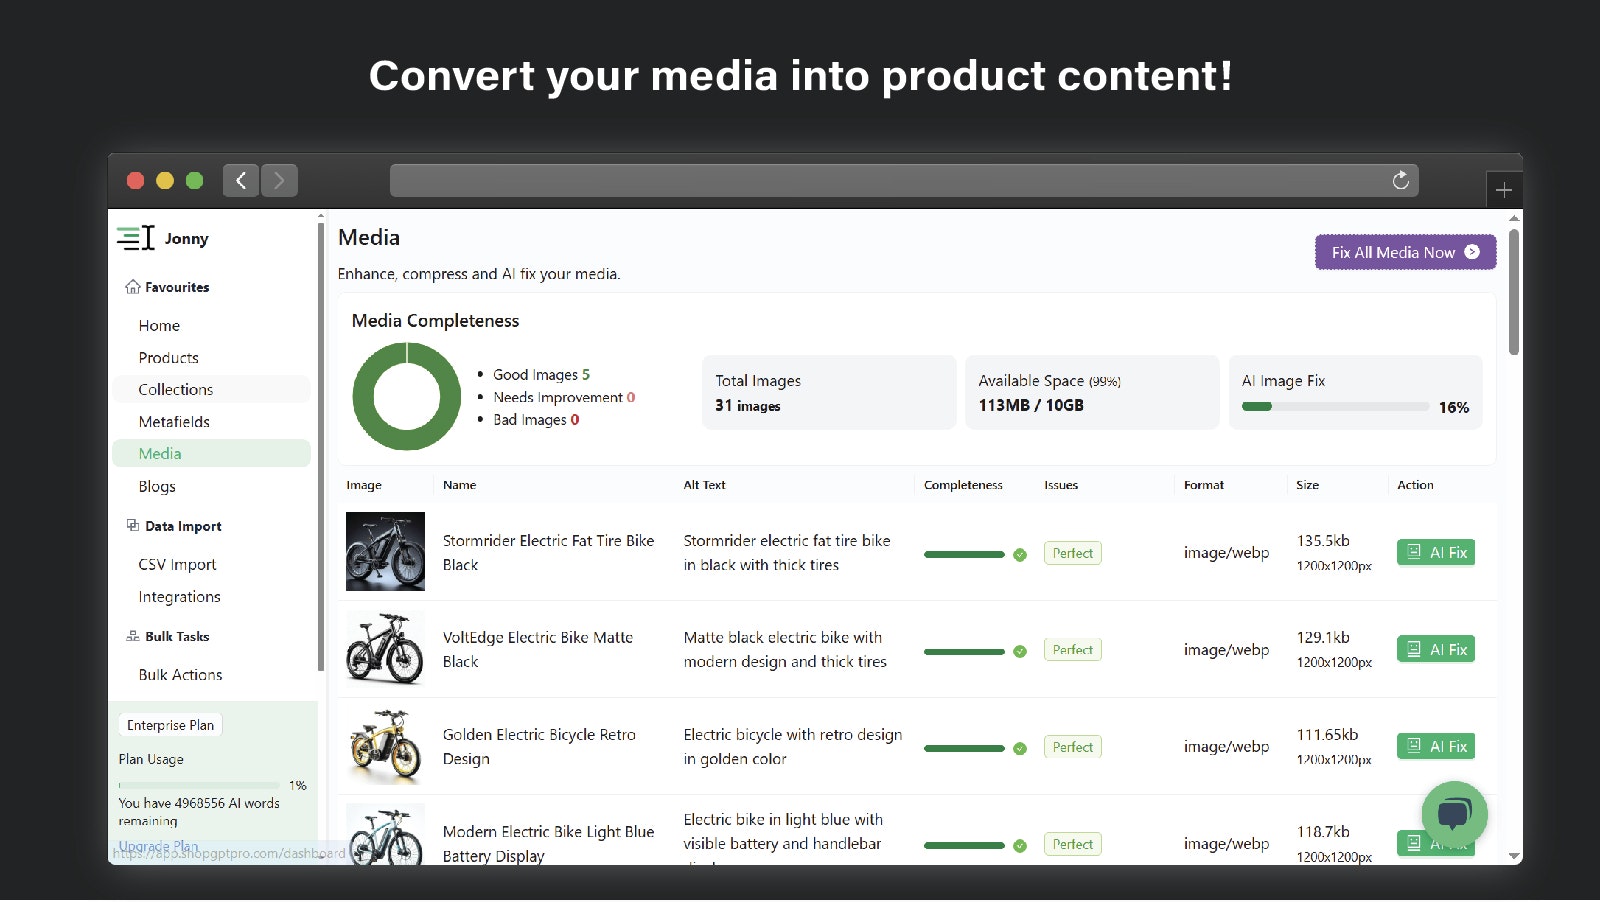Image resolution: width=1600 pixels, height=902 pixels.
Task: Open the chat support bubble
Action: [x=1454, y=814]
